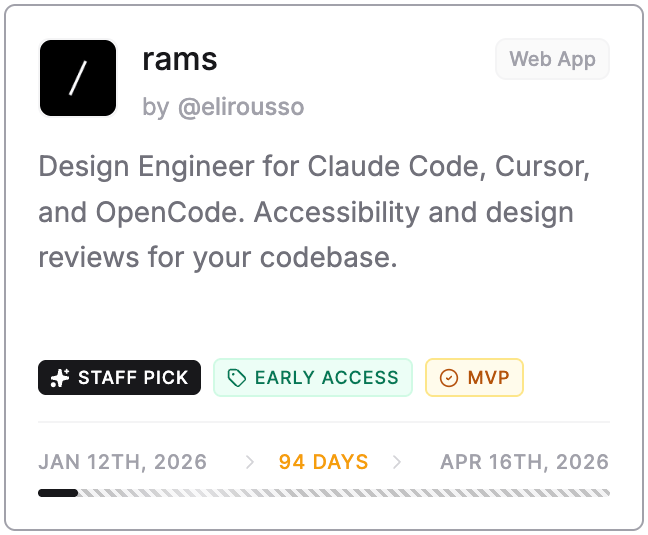
Task: Click the JAN 12TH, 2026 start date
Action: click(x=123, y=462)
